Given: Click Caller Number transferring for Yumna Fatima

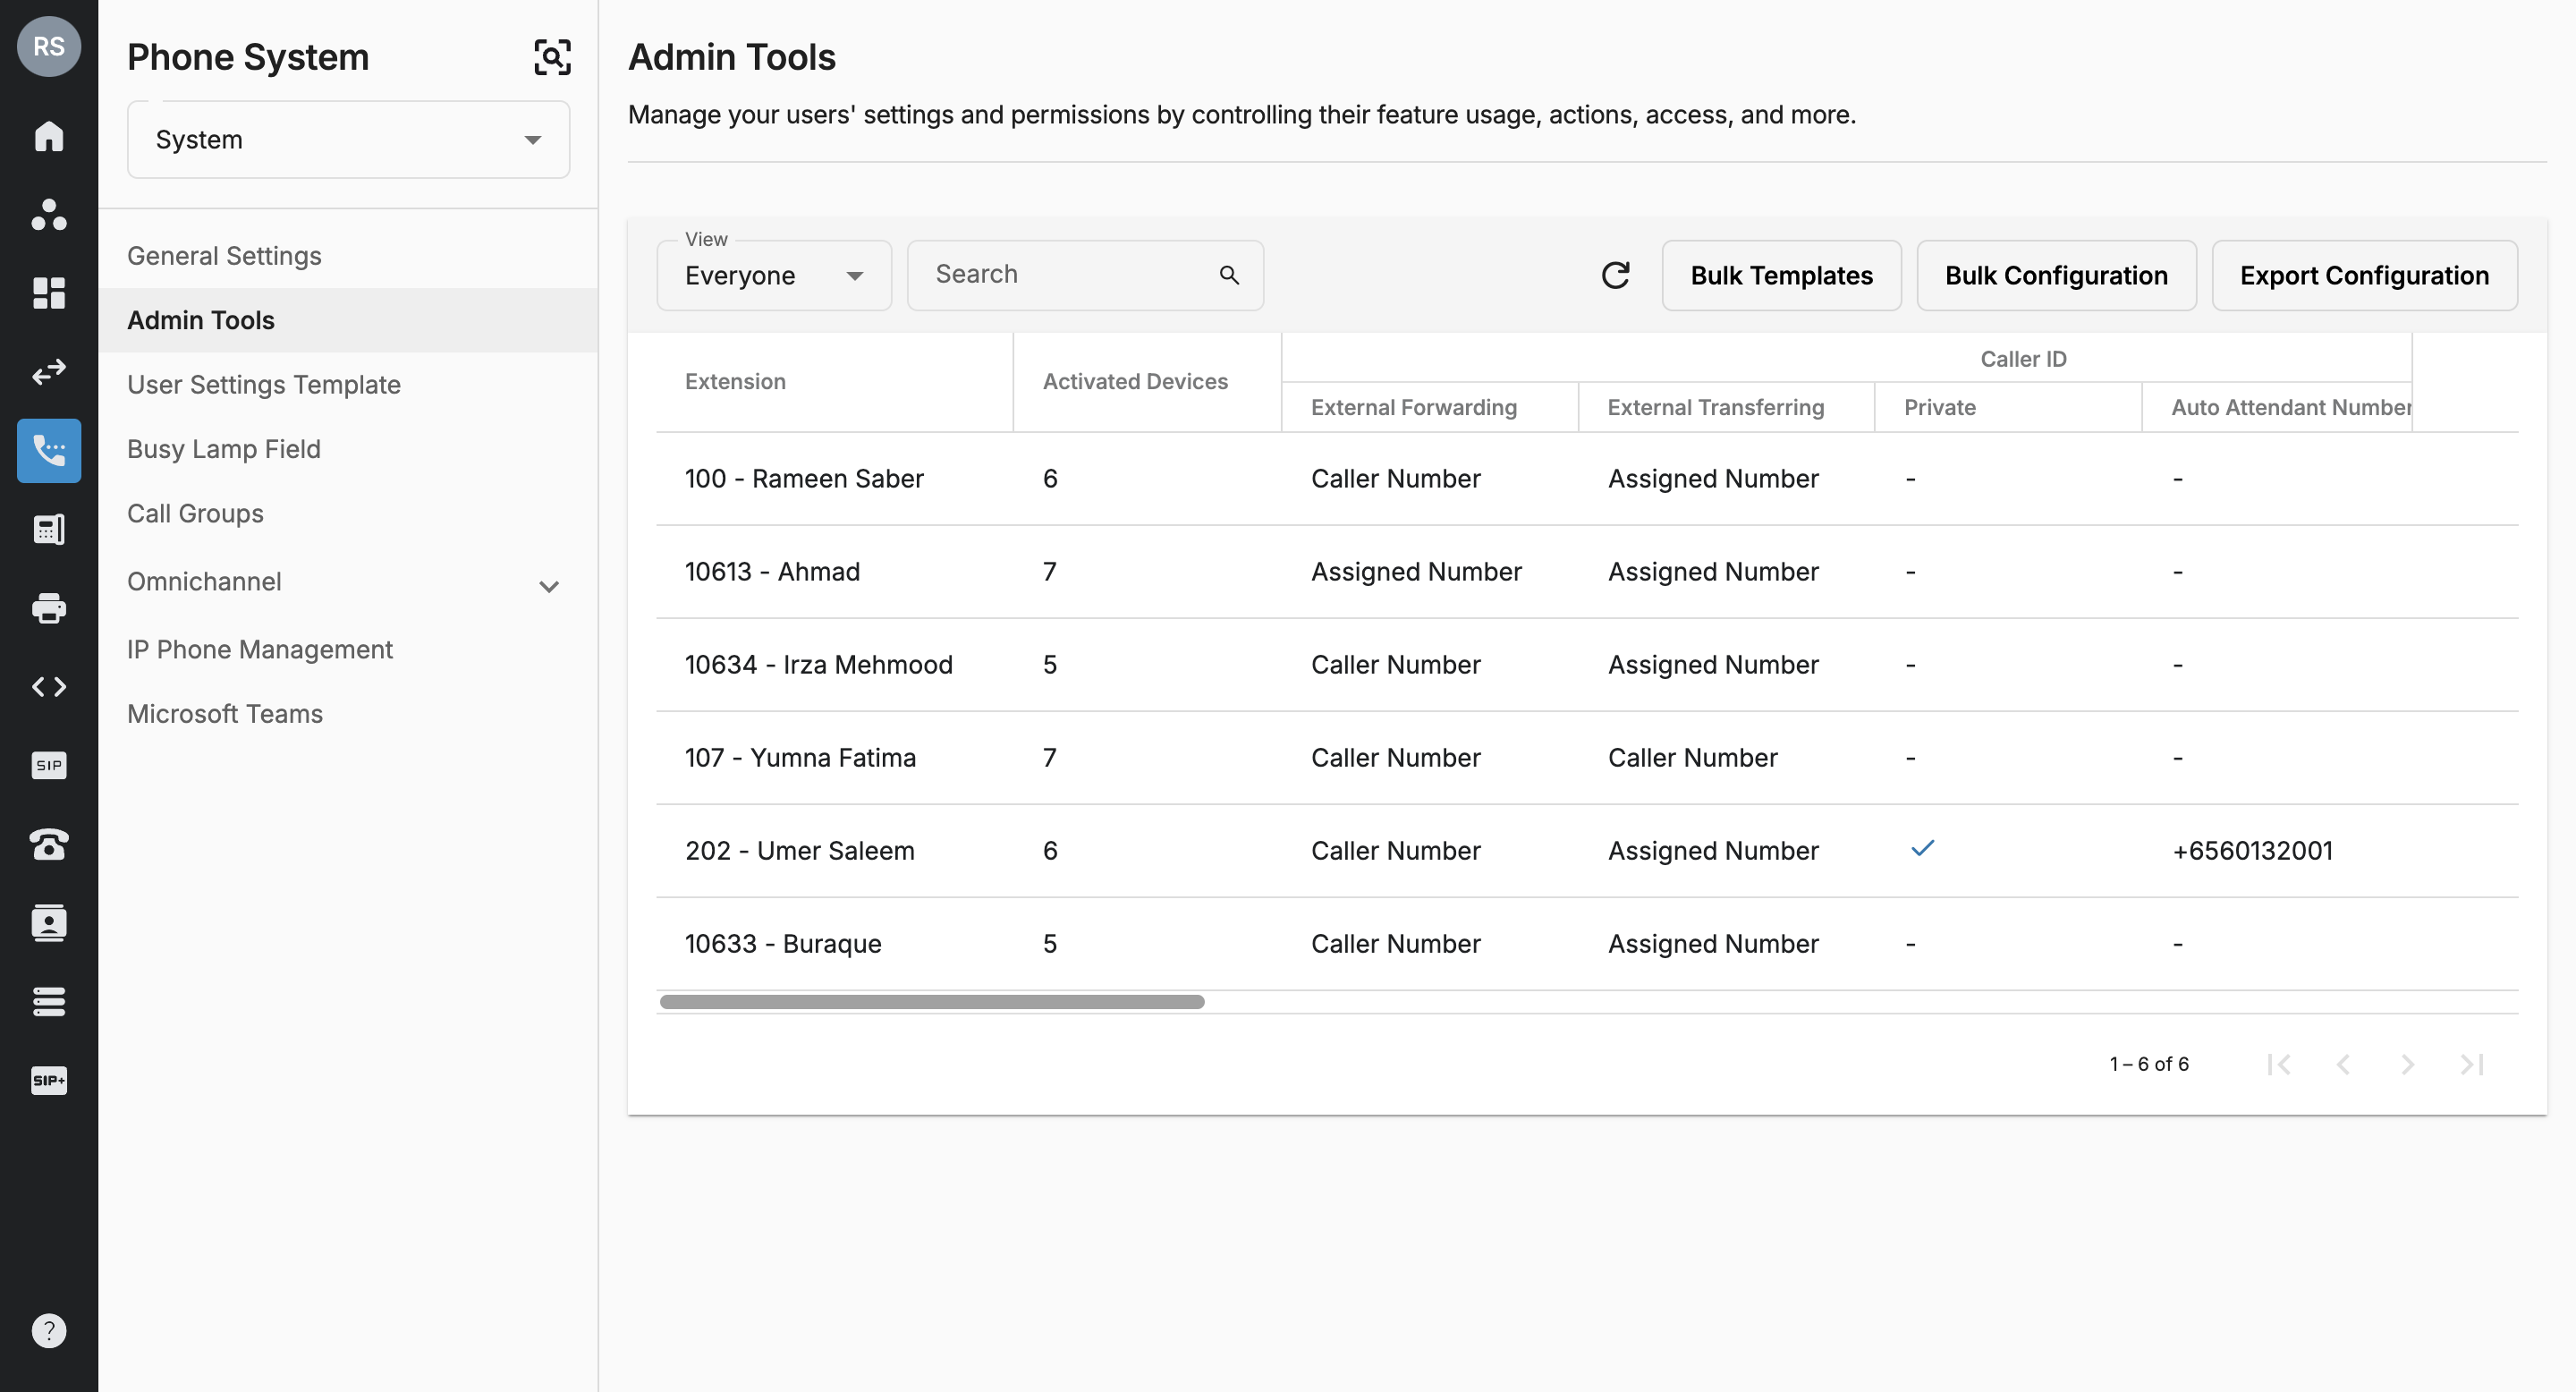Looking at the screenshot, I should tap(1692, 758).
